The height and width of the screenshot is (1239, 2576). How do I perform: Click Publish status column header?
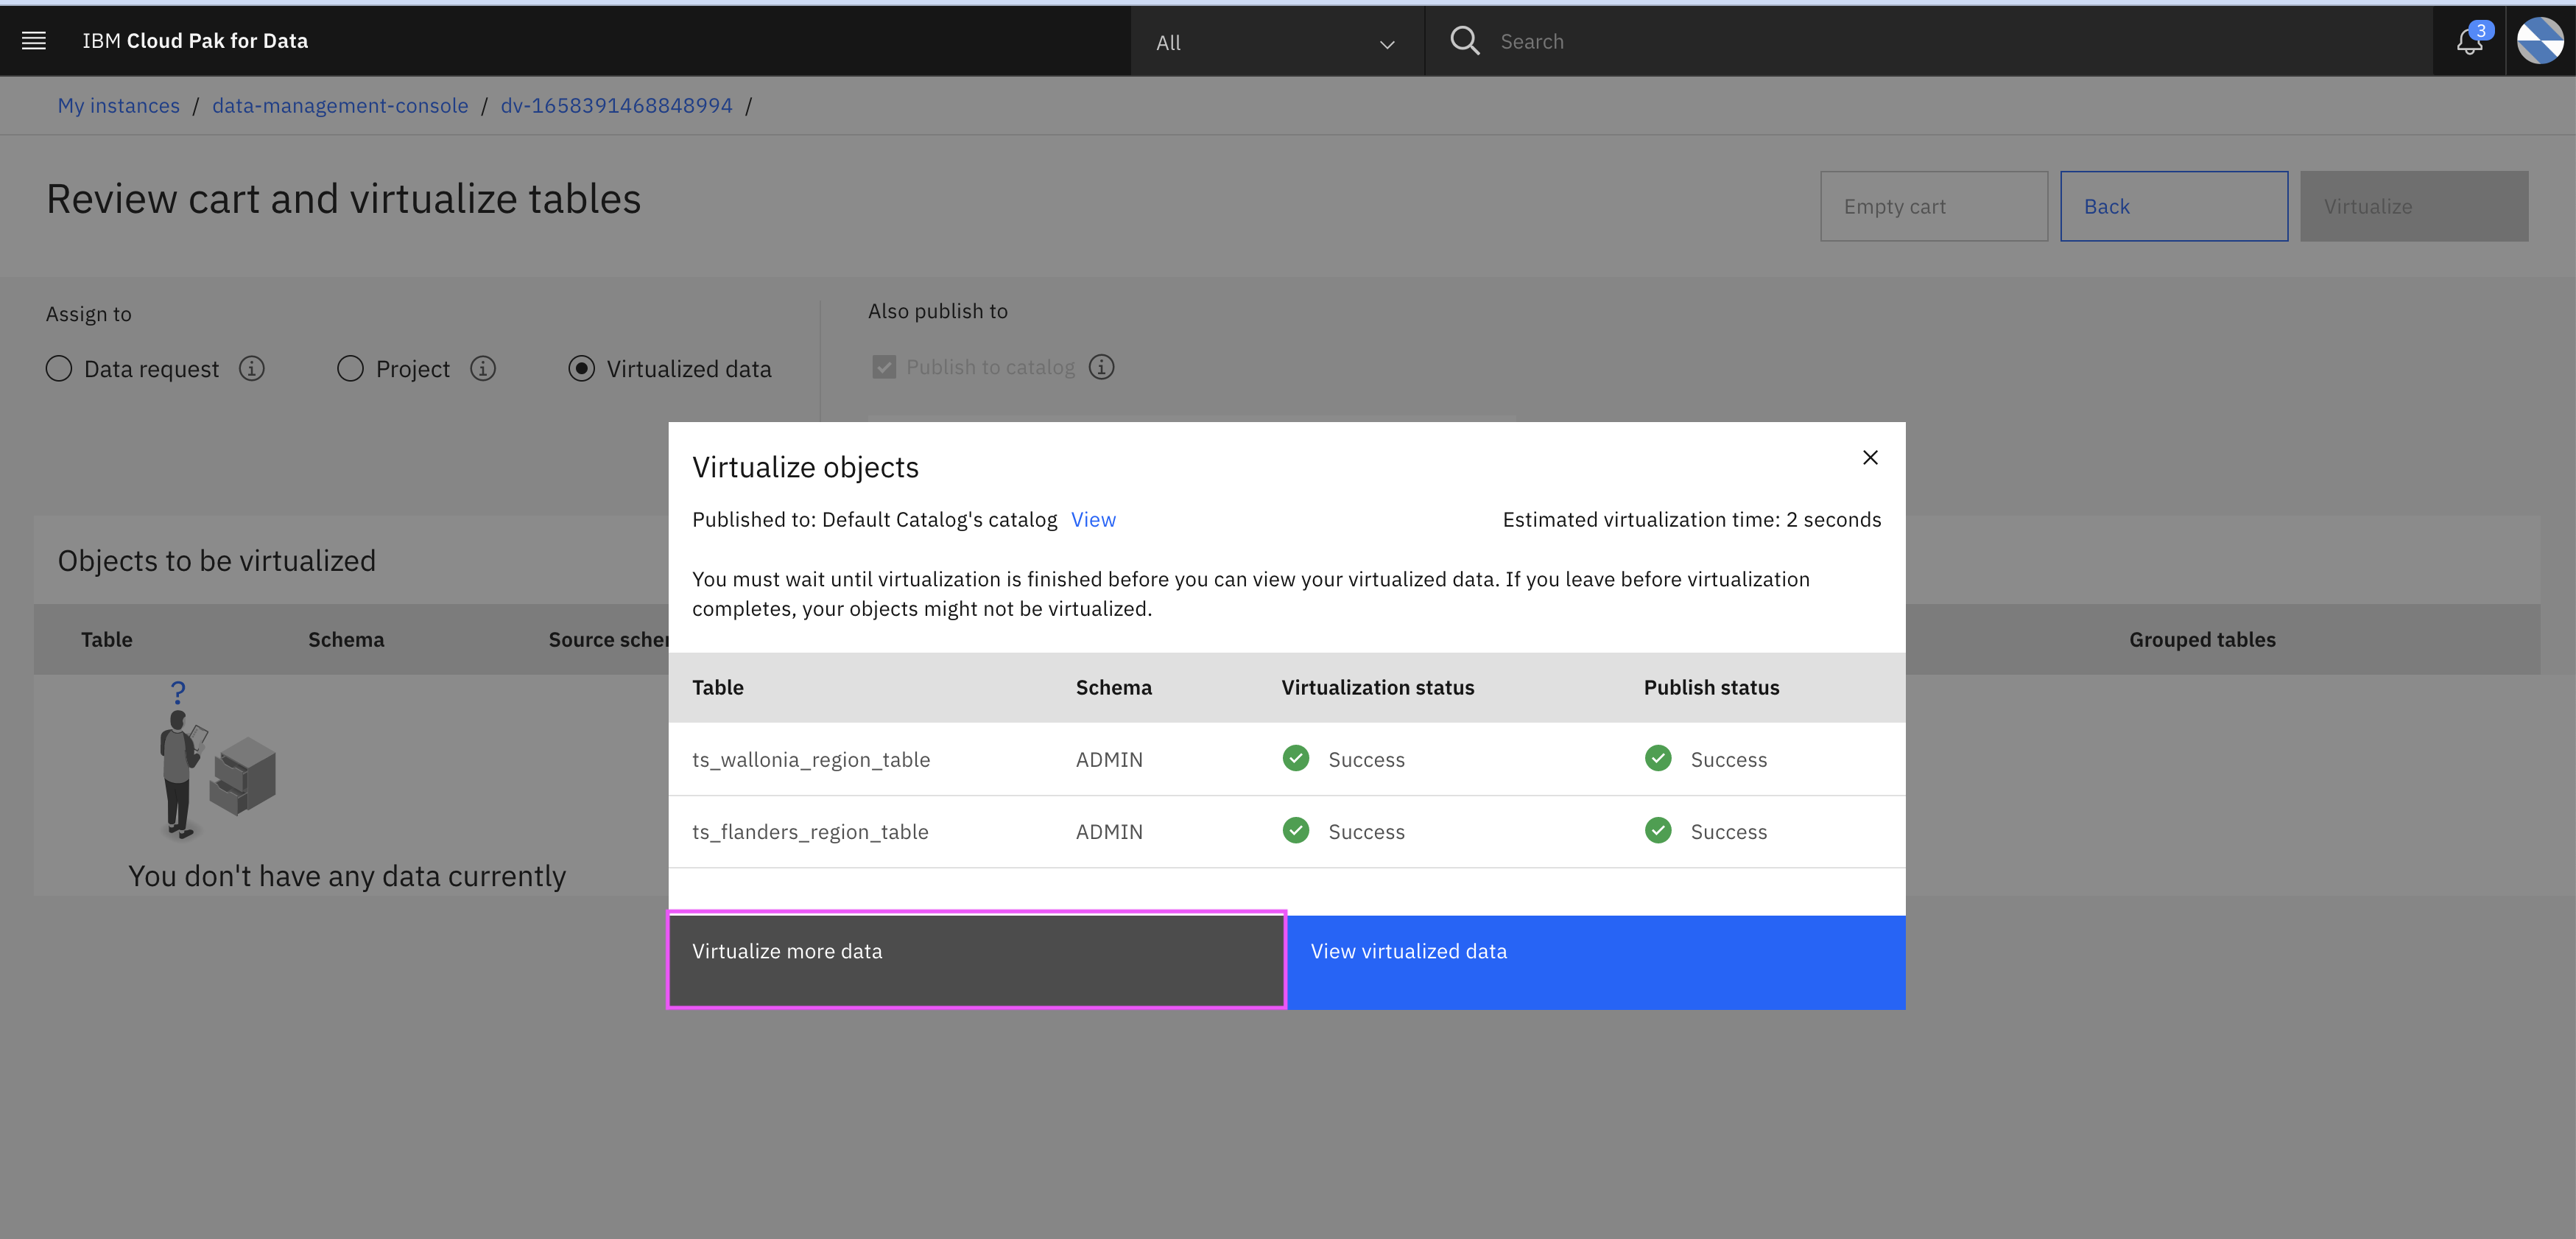tap(1711, 687)
